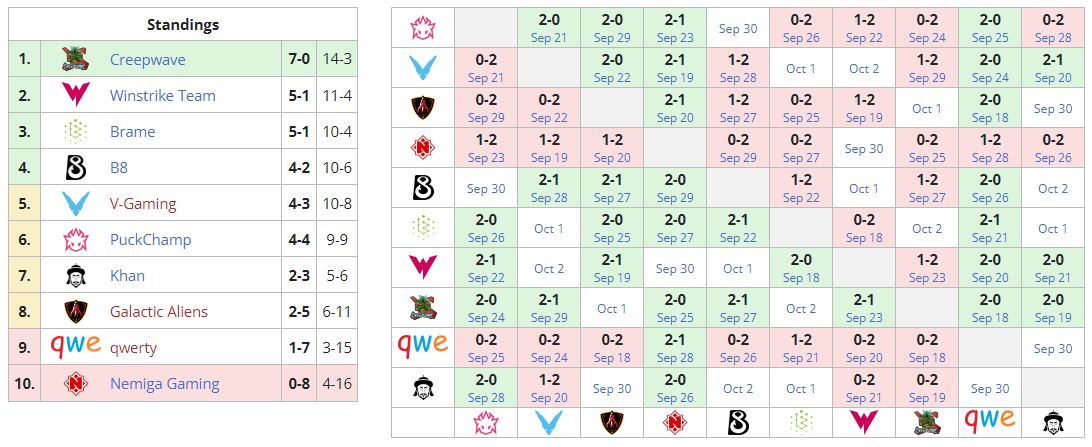
Task: Click the Nemiga Gaming logo in the Standings table
Action: pos(75,383)
